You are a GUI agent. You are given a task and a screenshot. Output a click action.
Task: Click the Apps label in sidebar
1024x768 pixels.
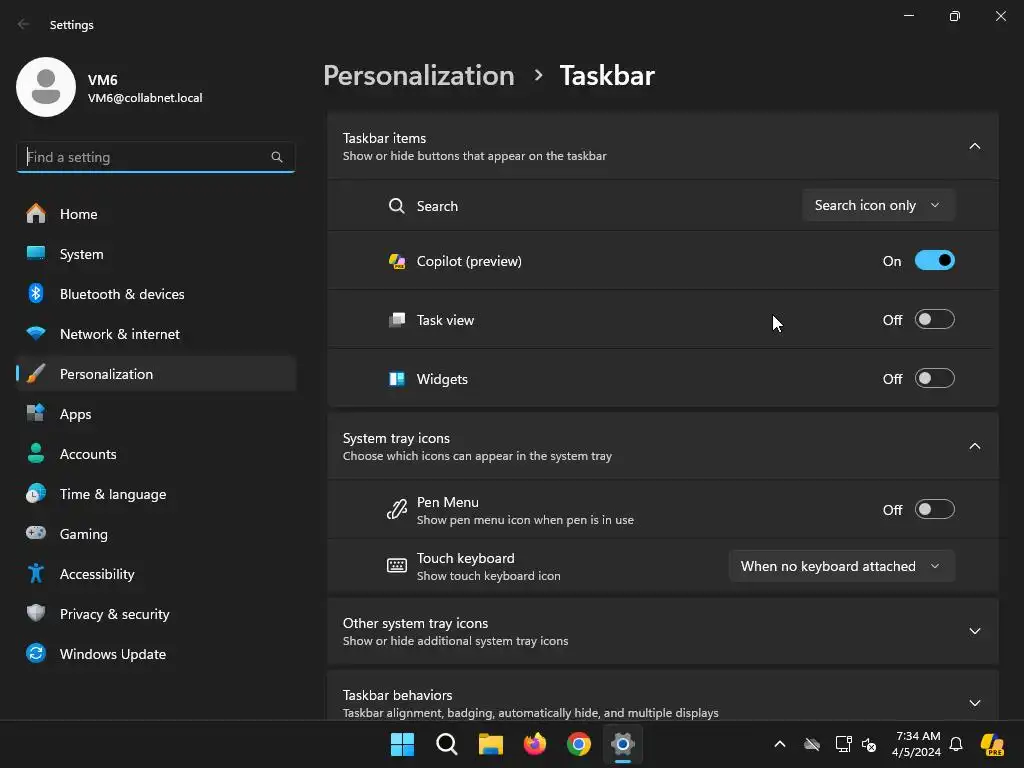click(x=76, y=414)
